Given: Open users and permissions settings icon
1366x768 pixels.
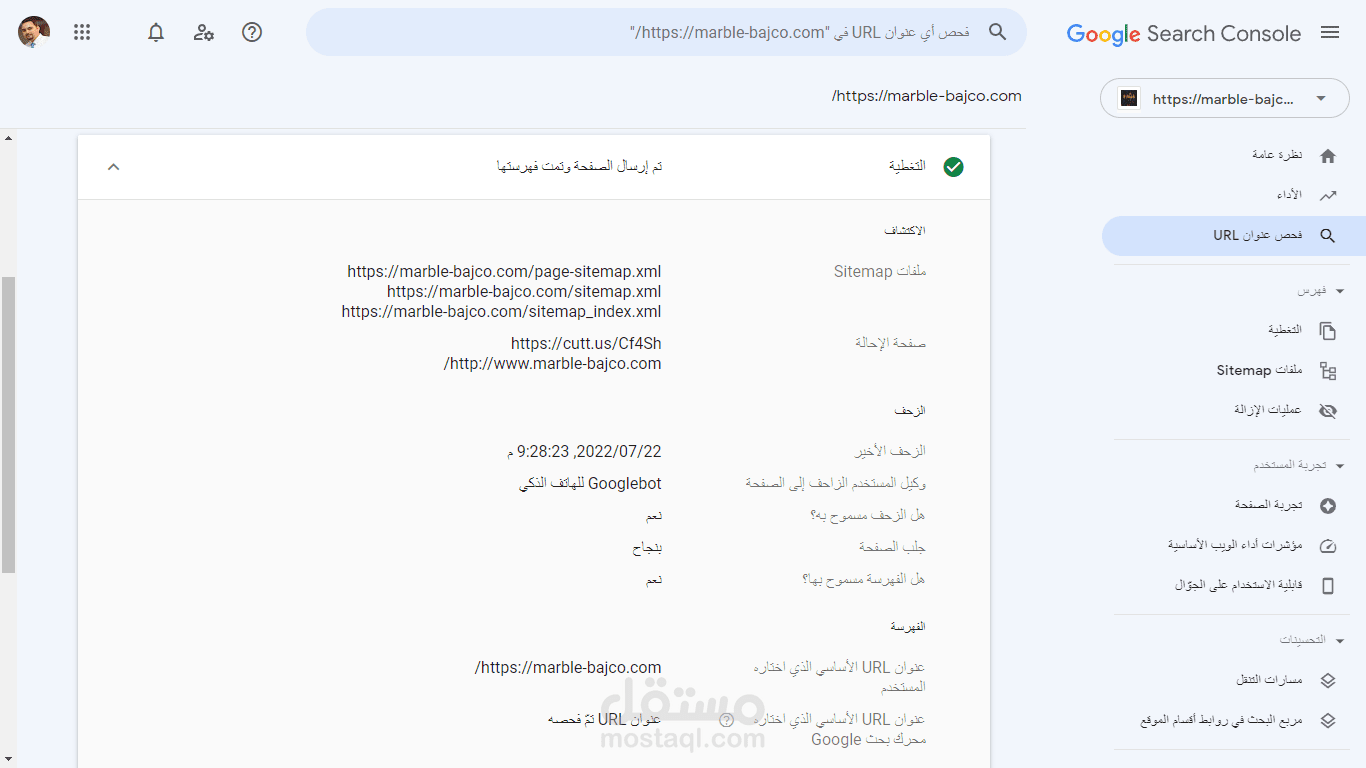Looking at the screenshot, I should pyautogui.click(x=204, y=32).
